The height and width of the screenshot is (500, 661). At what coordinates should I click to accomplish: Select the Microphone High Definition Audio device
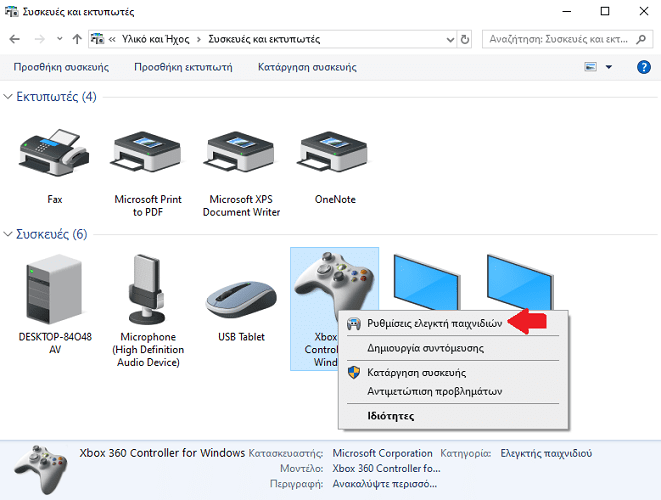[x=147, y=289]
